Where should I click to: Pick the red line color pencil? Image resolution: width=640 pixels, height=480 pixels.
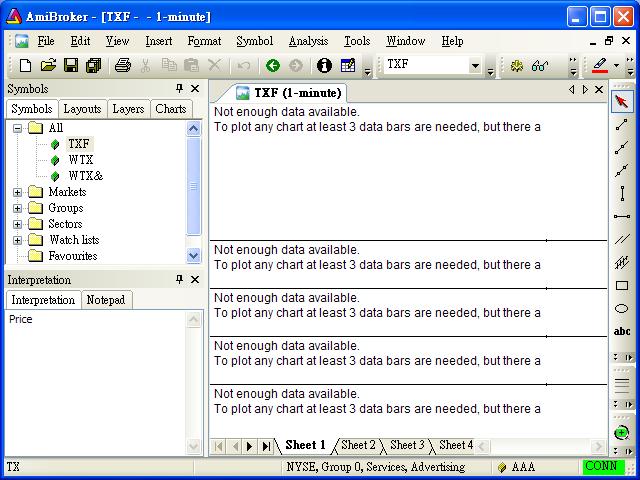[600, 65]
